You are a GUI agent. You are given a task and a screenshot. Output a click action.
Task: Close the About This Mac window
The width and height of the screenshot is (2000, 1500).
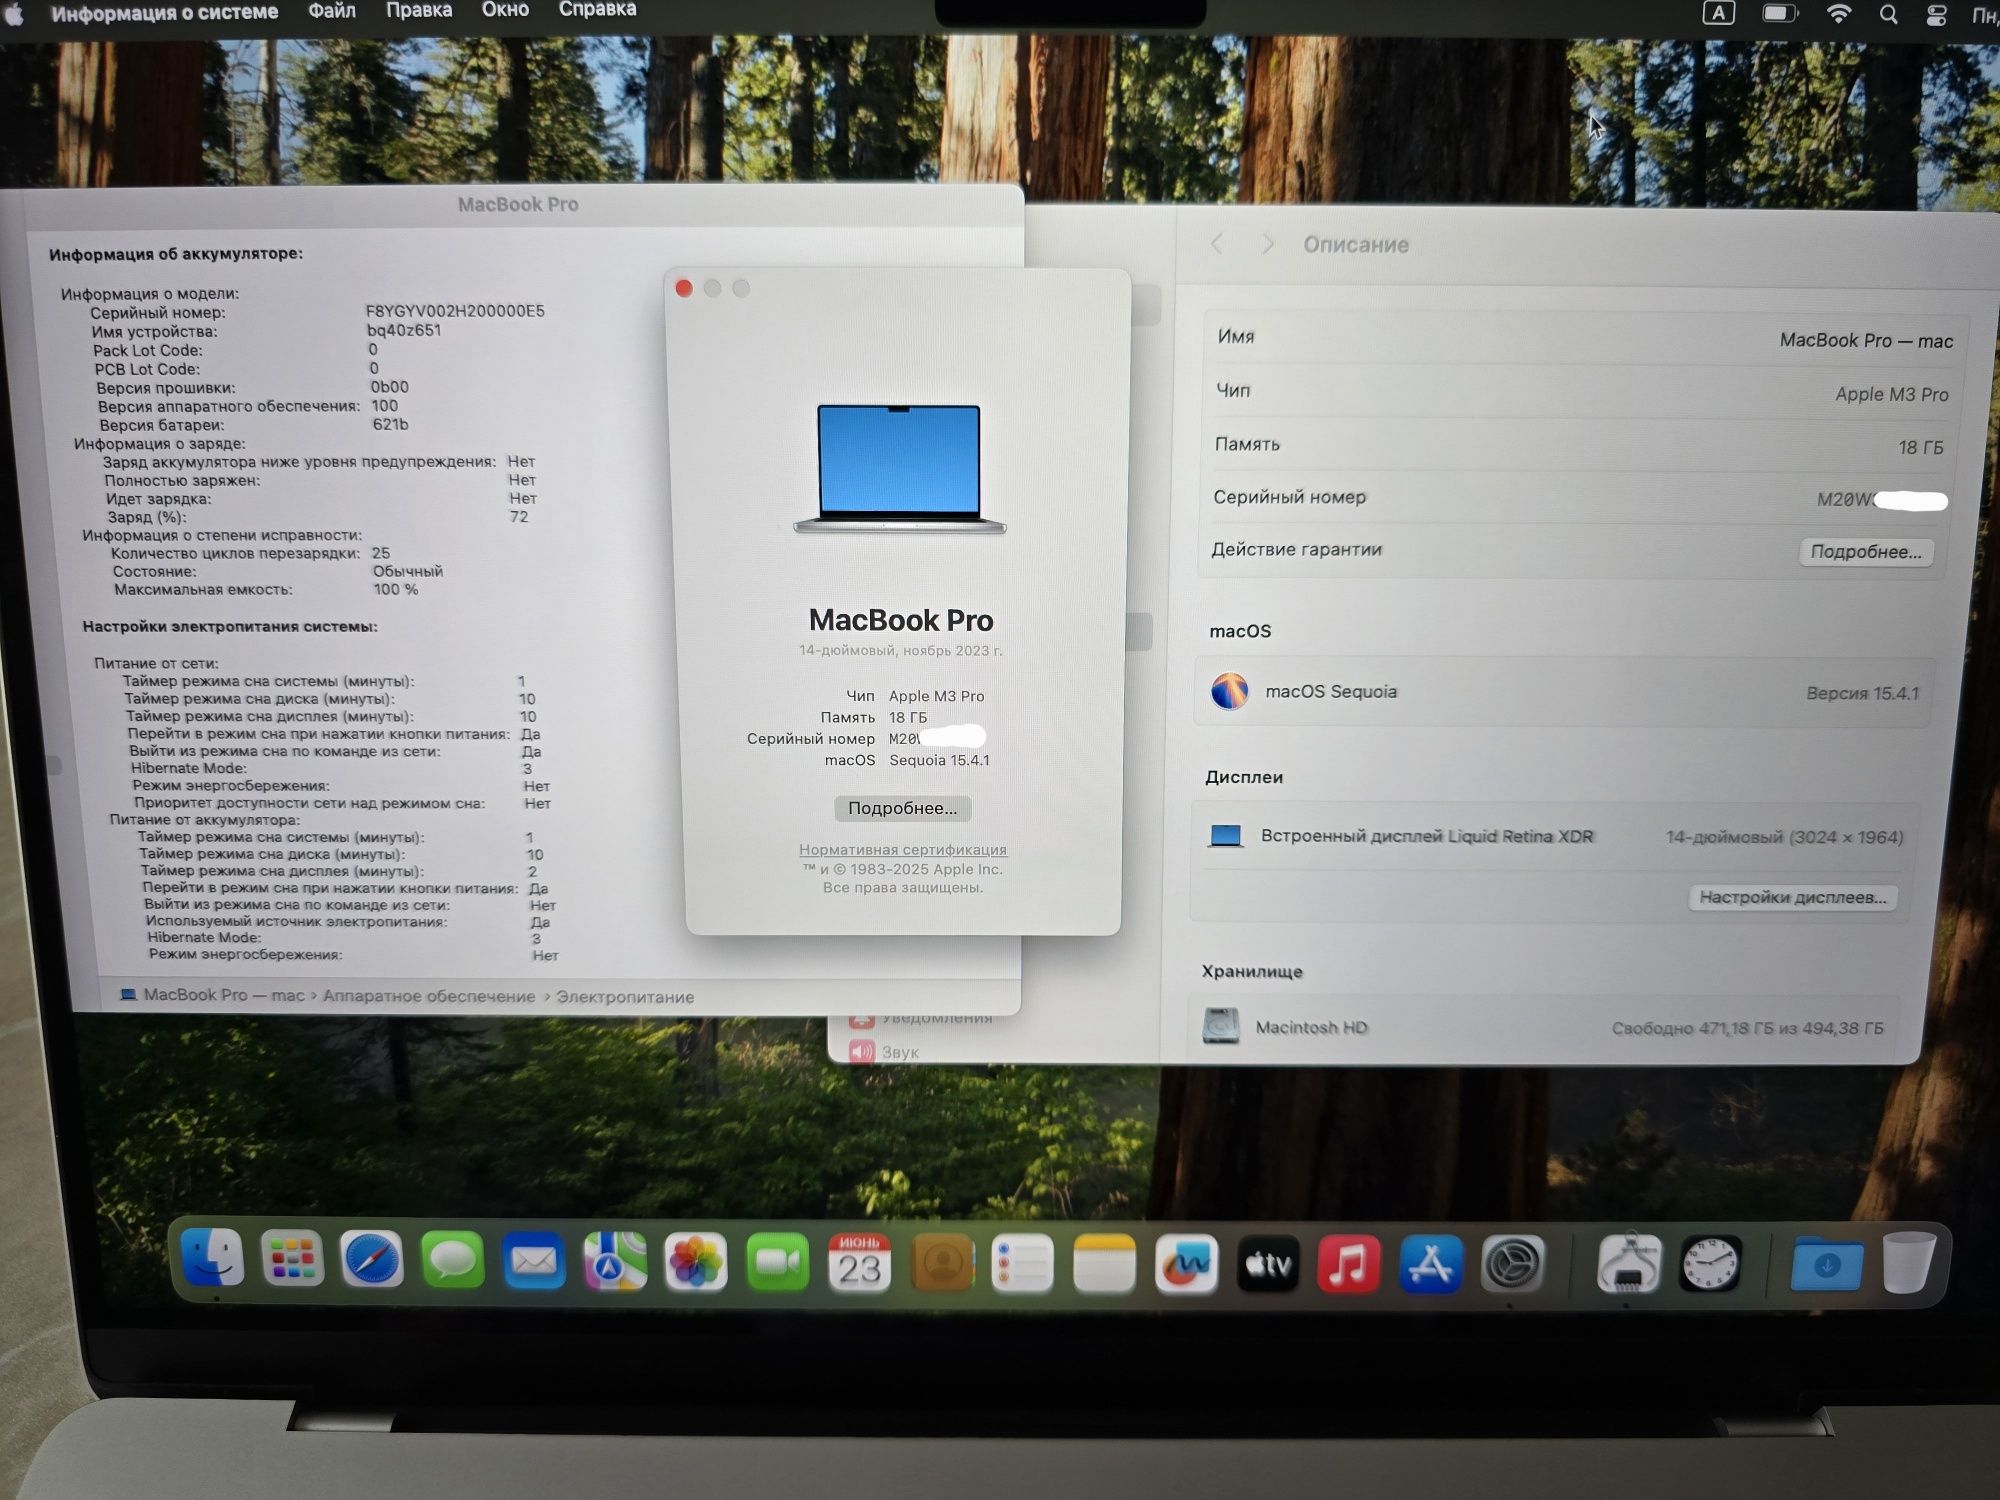pos(684,288)
